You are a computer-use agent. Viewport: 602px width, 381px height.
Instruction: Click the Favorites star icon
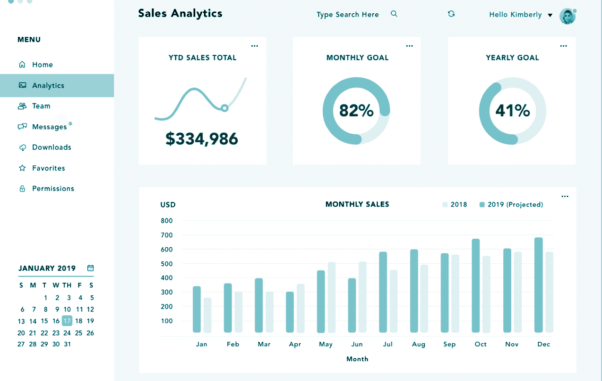coord(22,168)
